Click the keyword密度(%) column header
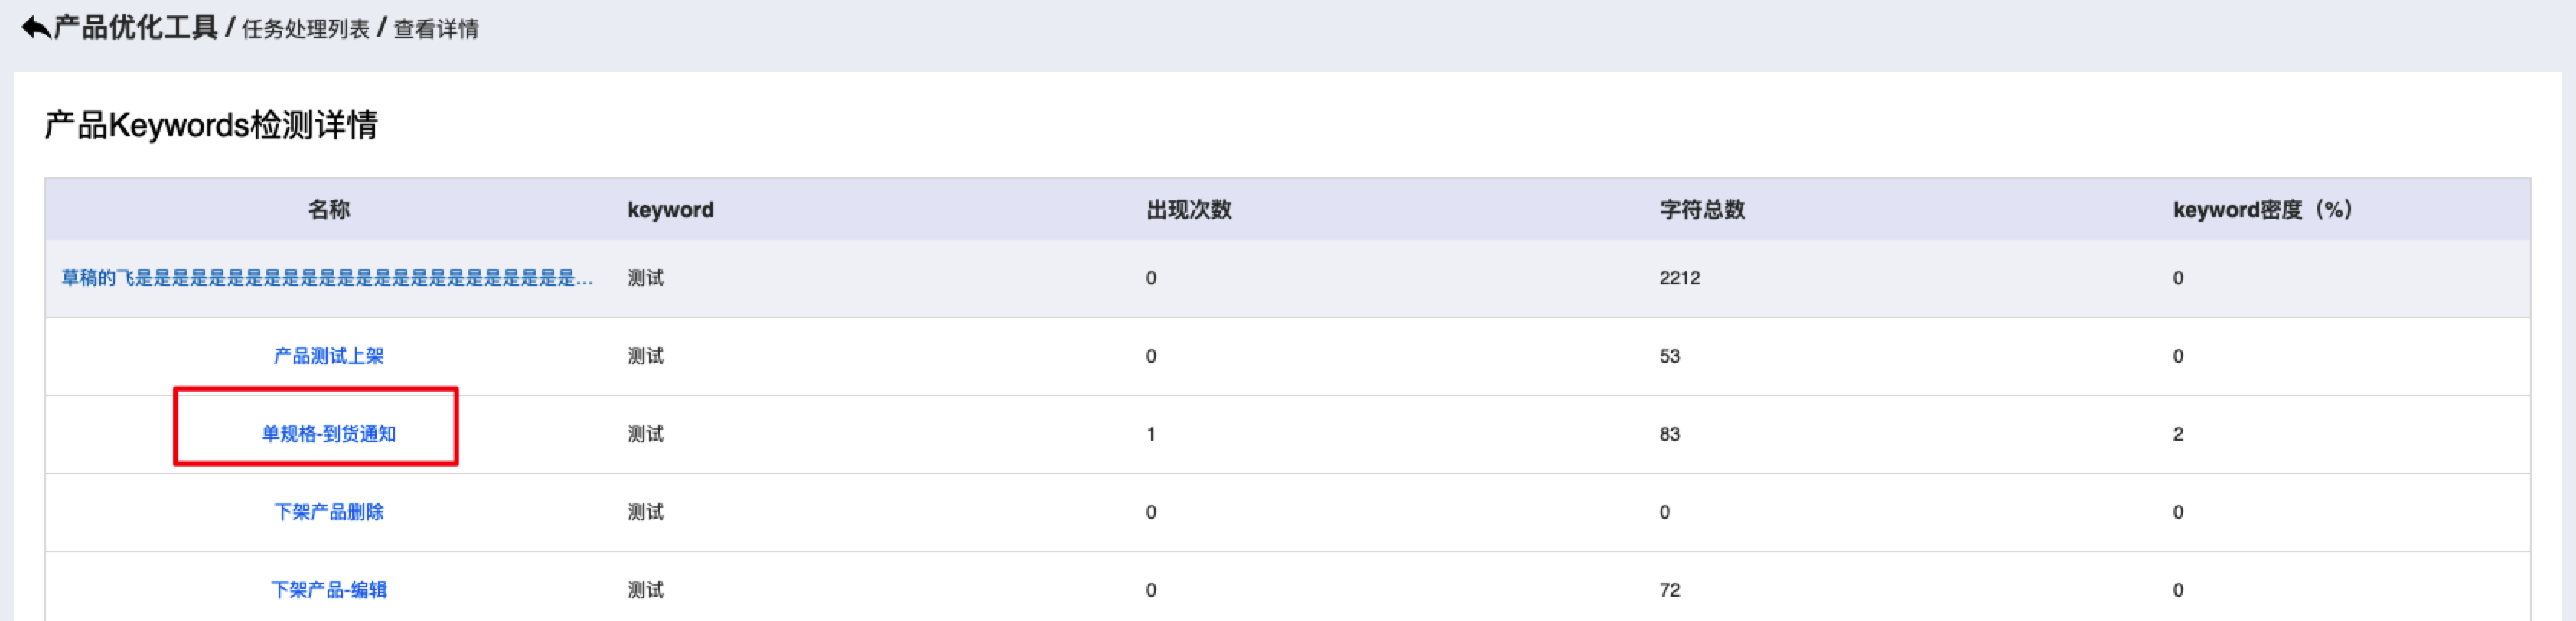Image resolution: width=2576 pixels, height=621 pixels. point(2262,210)
